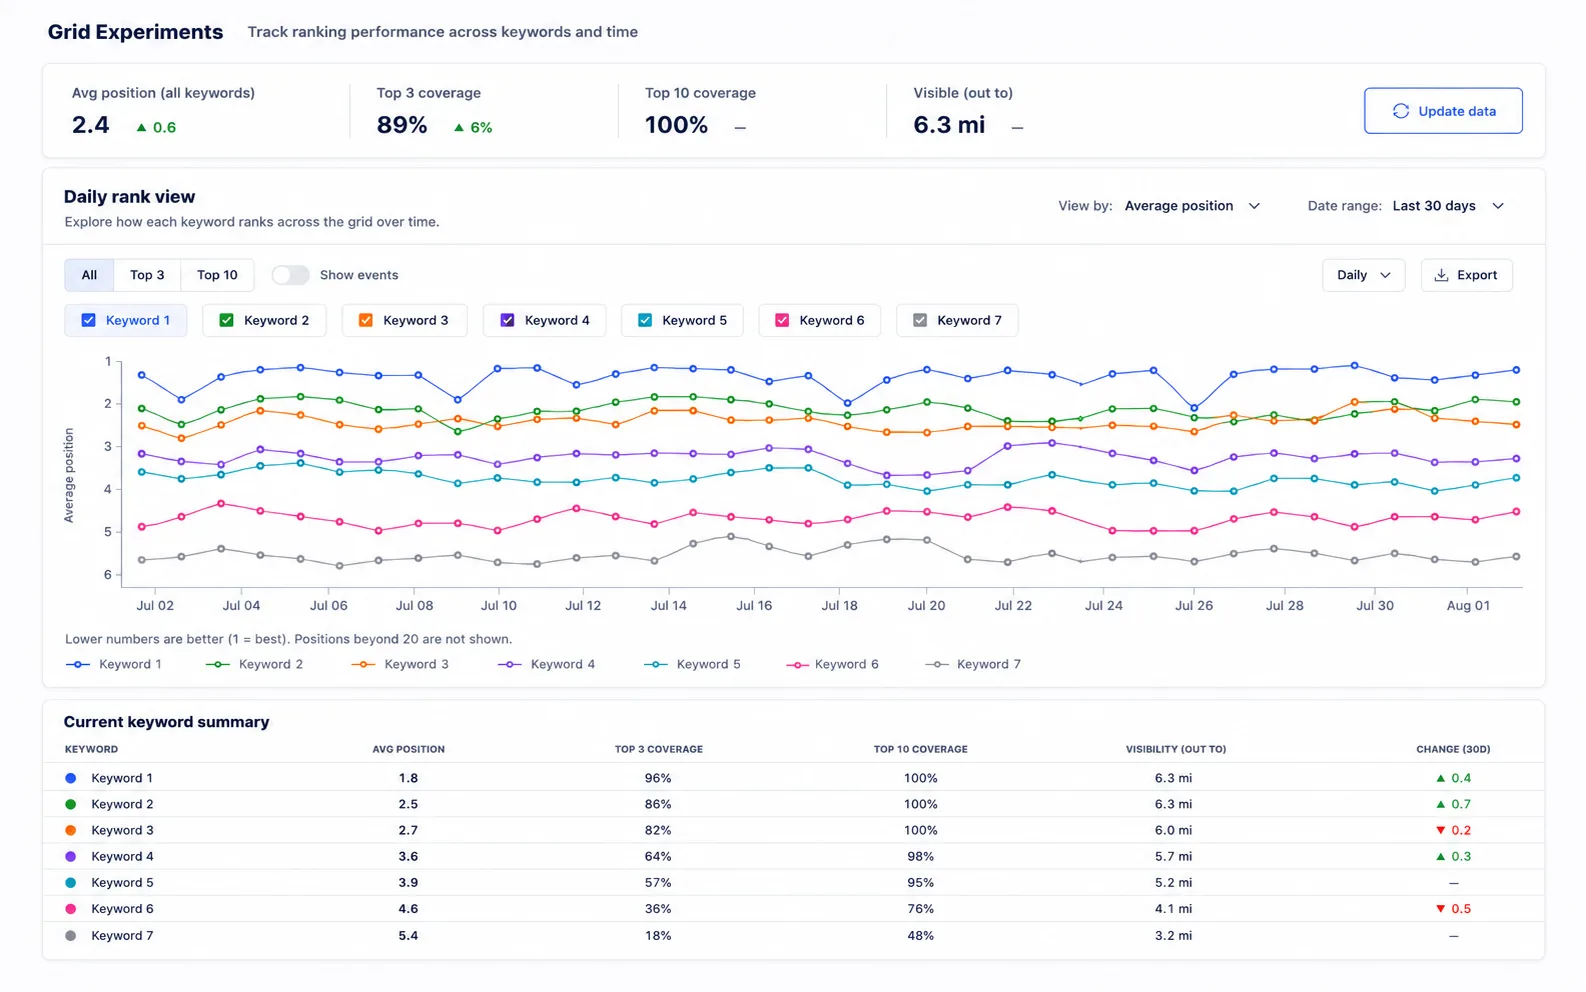Open the Date range Last 30 days dropdown

click(1448, 206)
